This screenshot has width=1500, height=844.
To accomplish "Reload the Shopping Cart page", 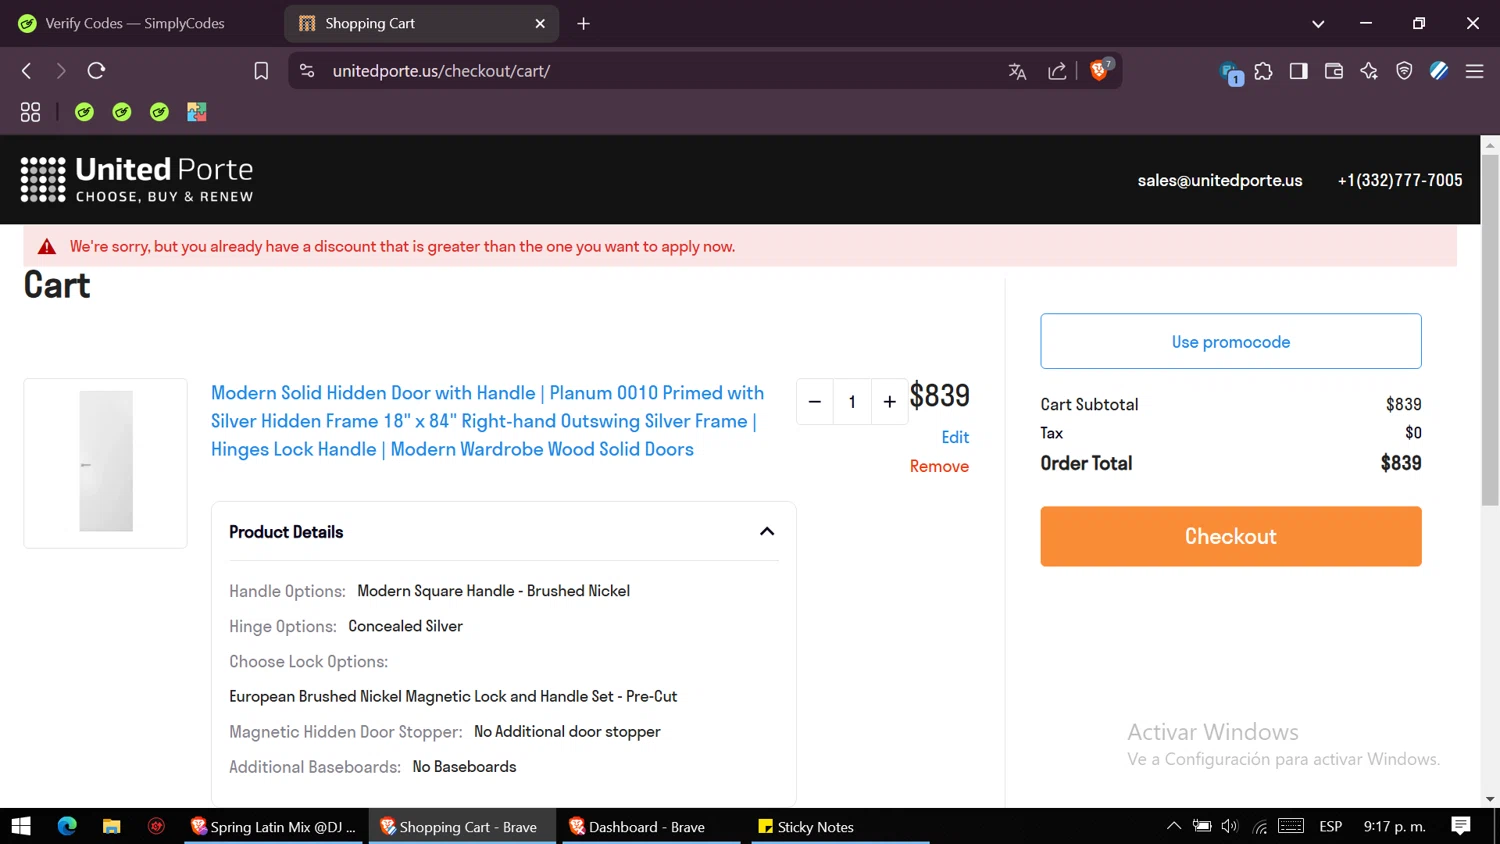I will (x=96, y=71).
